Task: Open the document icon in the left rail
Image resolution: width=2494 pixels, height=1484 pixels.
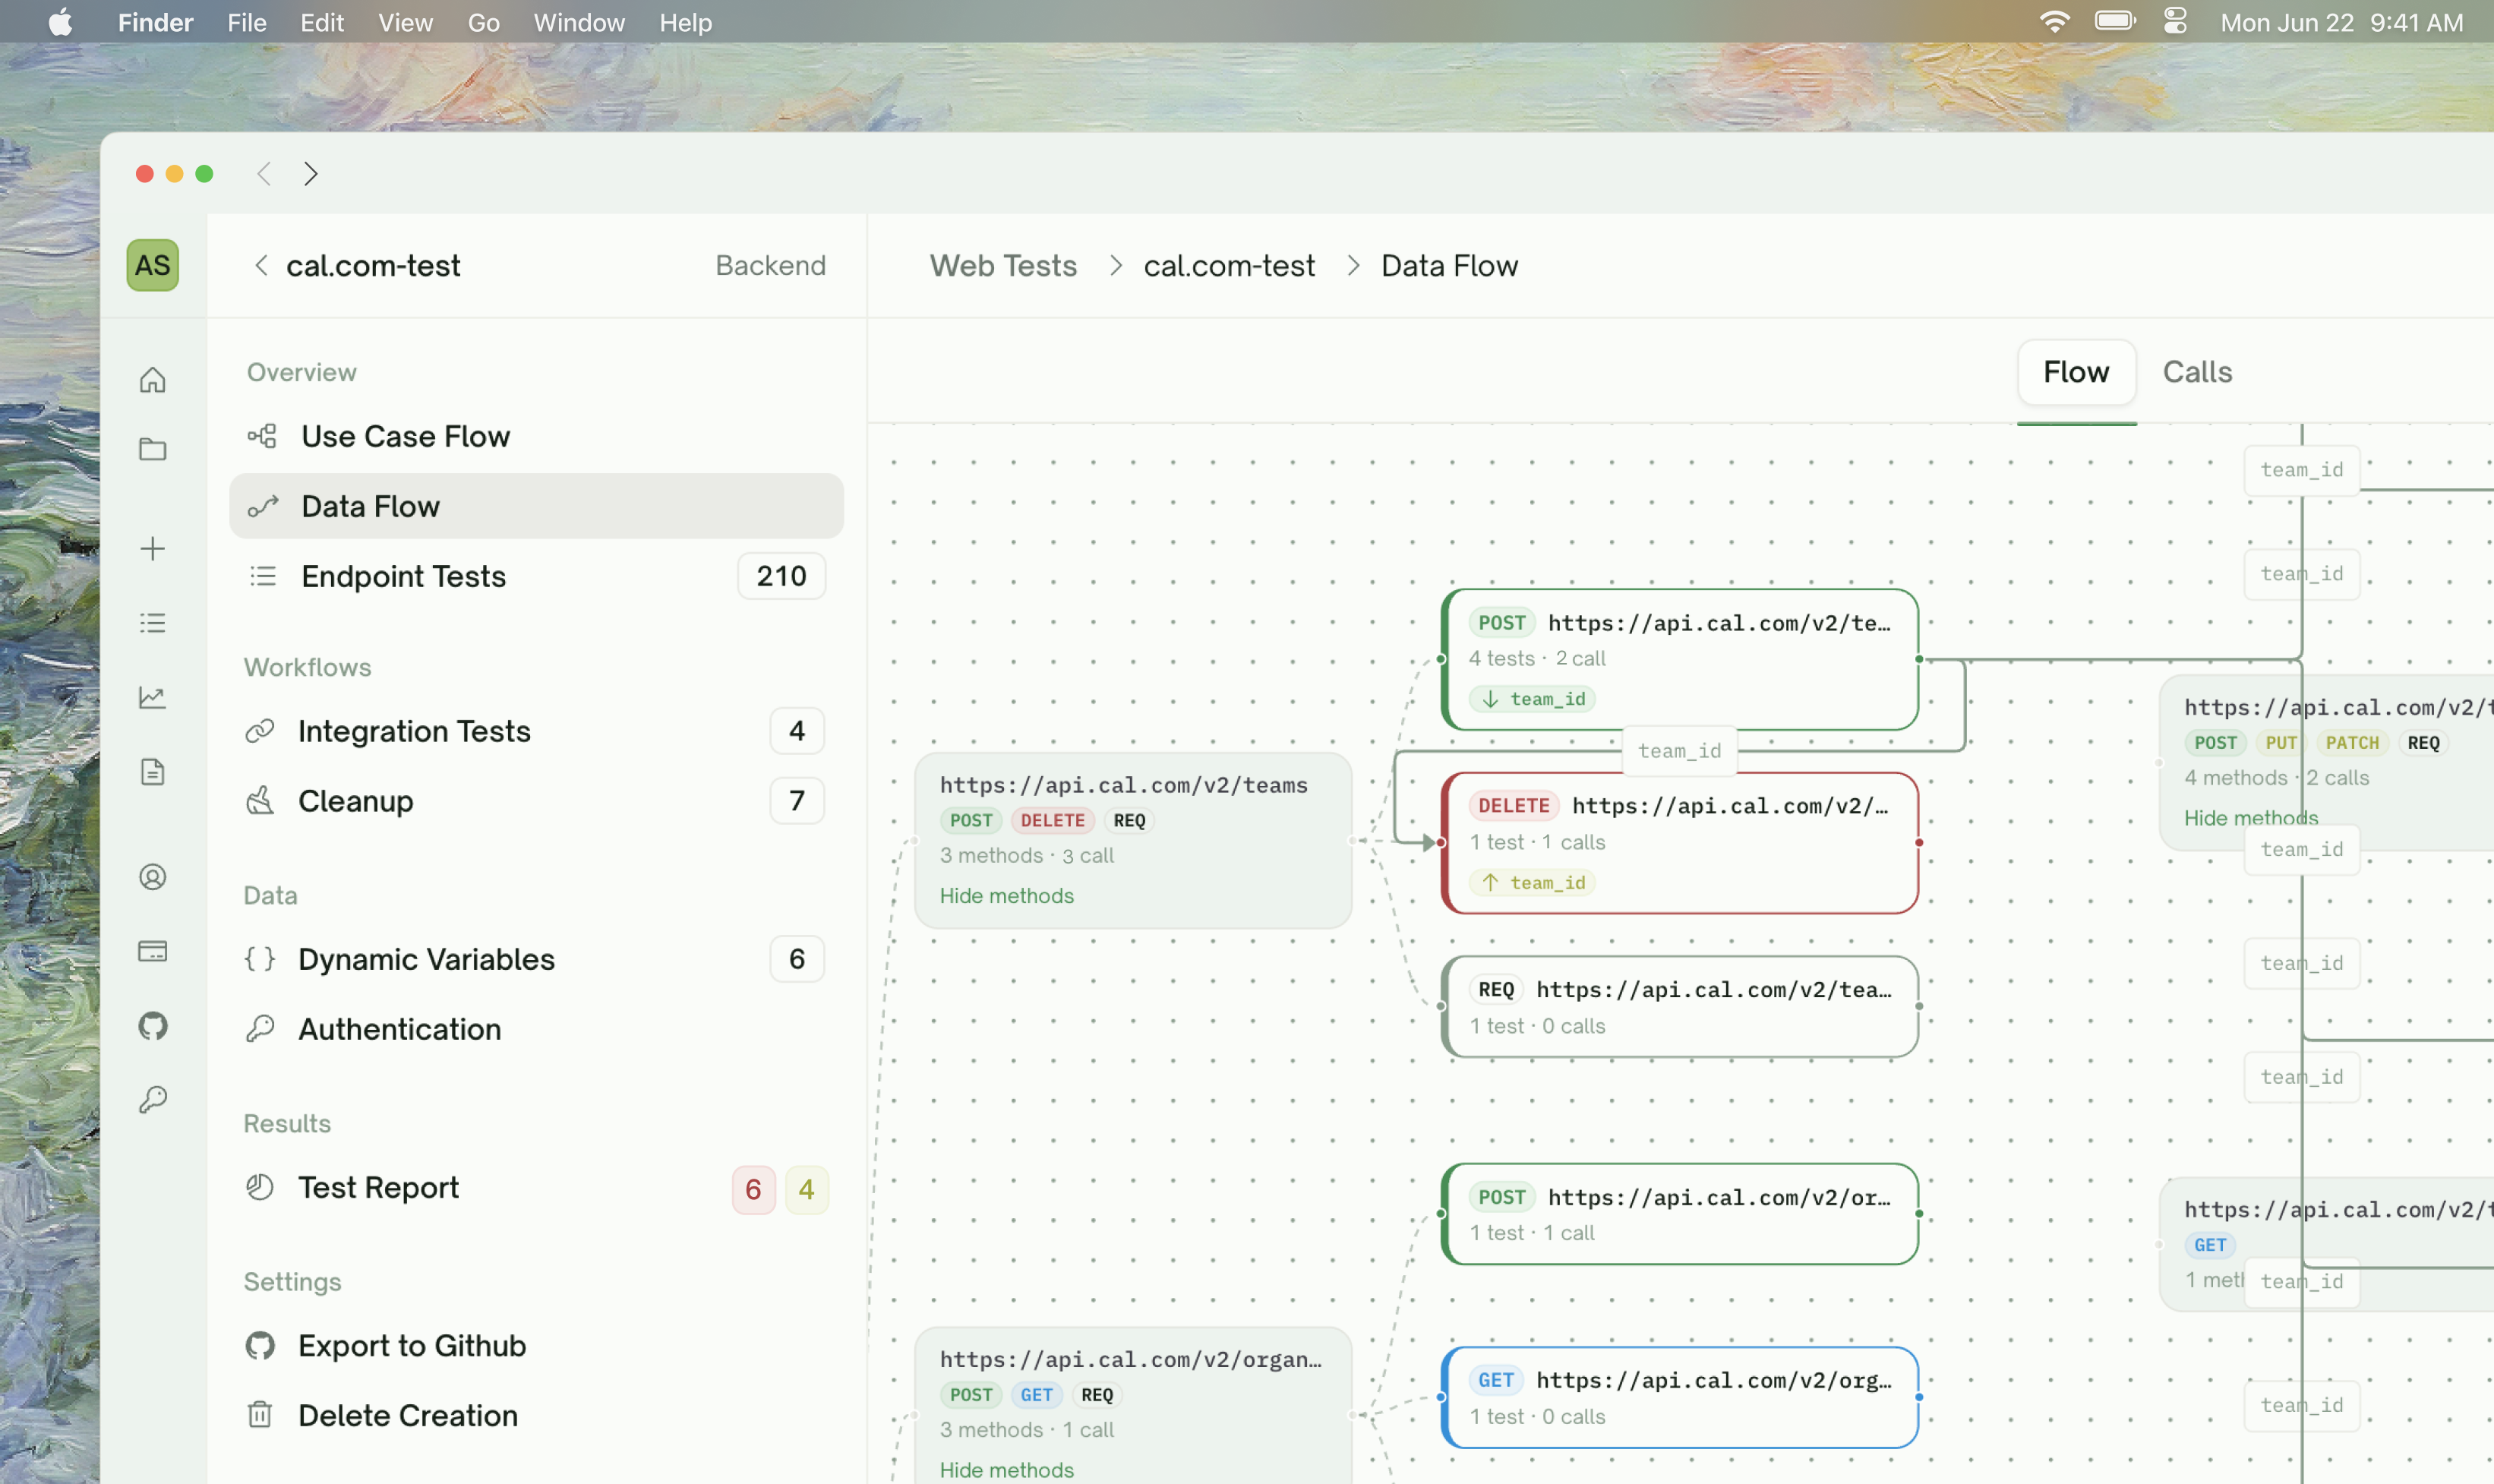Action: point(152,772)
